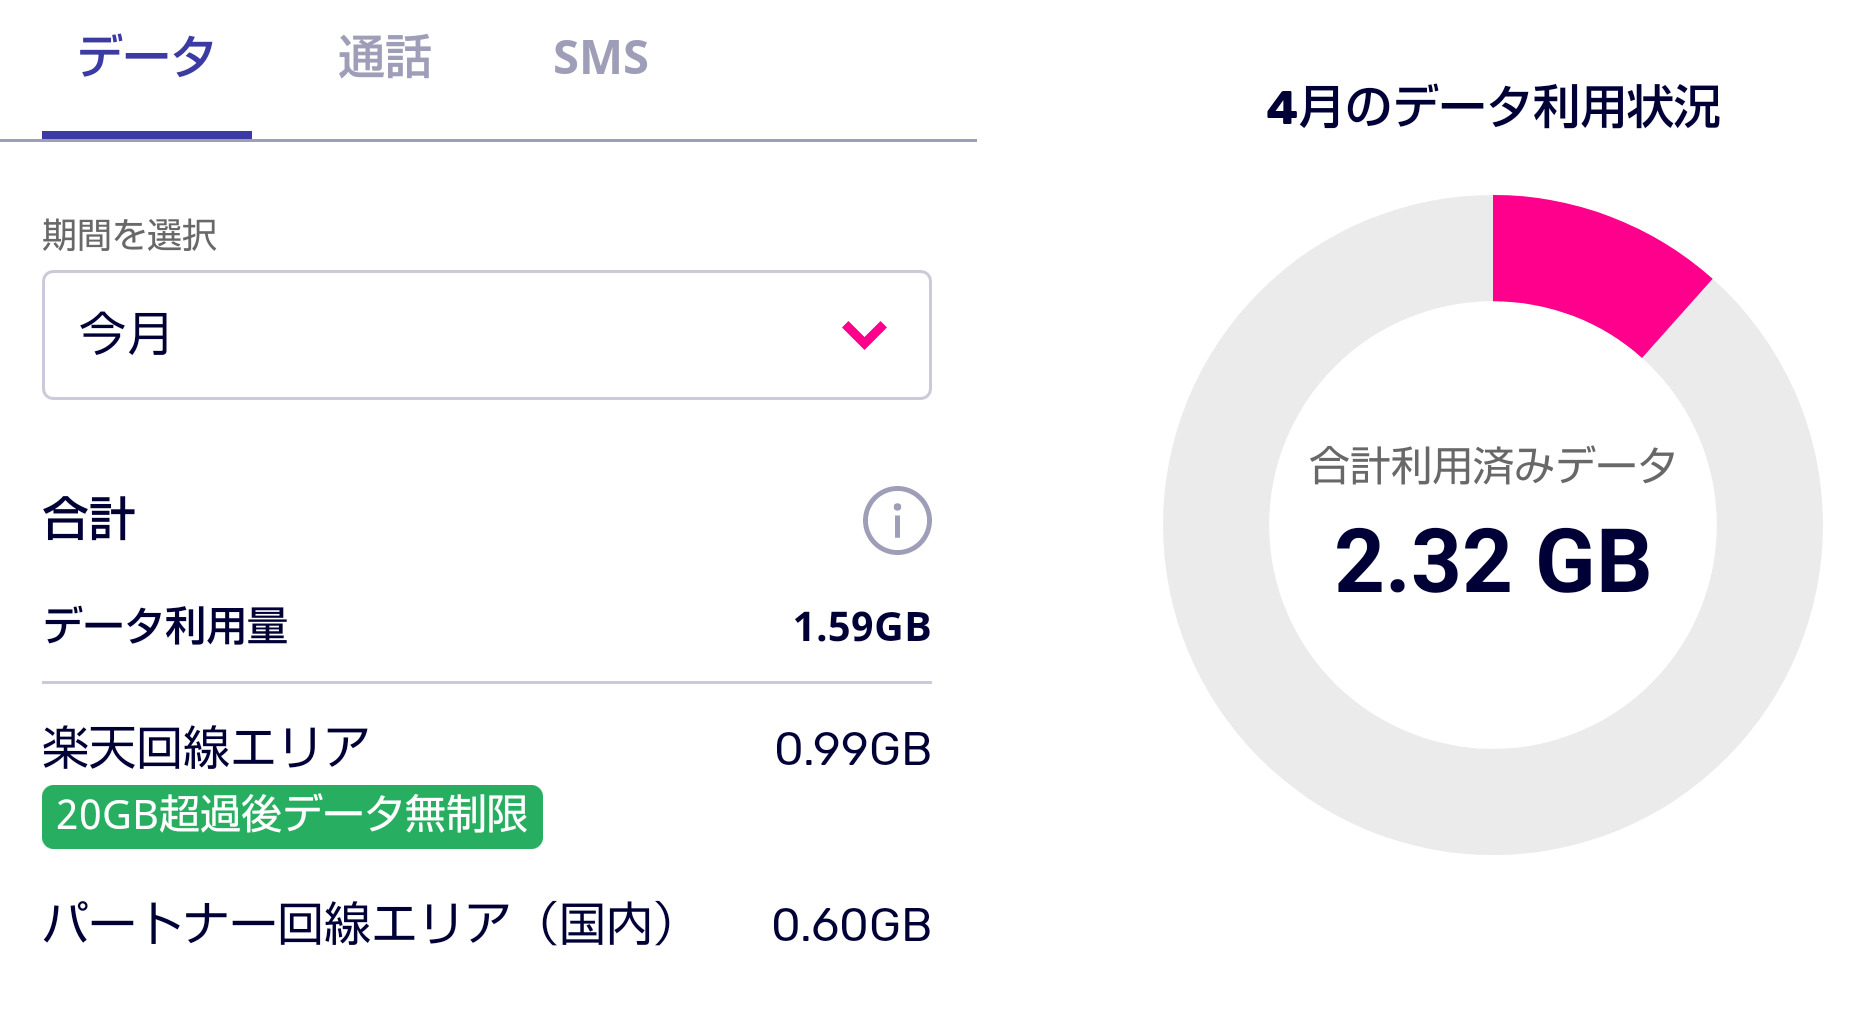Click the 0.99GB Rakuten area value

852,750
